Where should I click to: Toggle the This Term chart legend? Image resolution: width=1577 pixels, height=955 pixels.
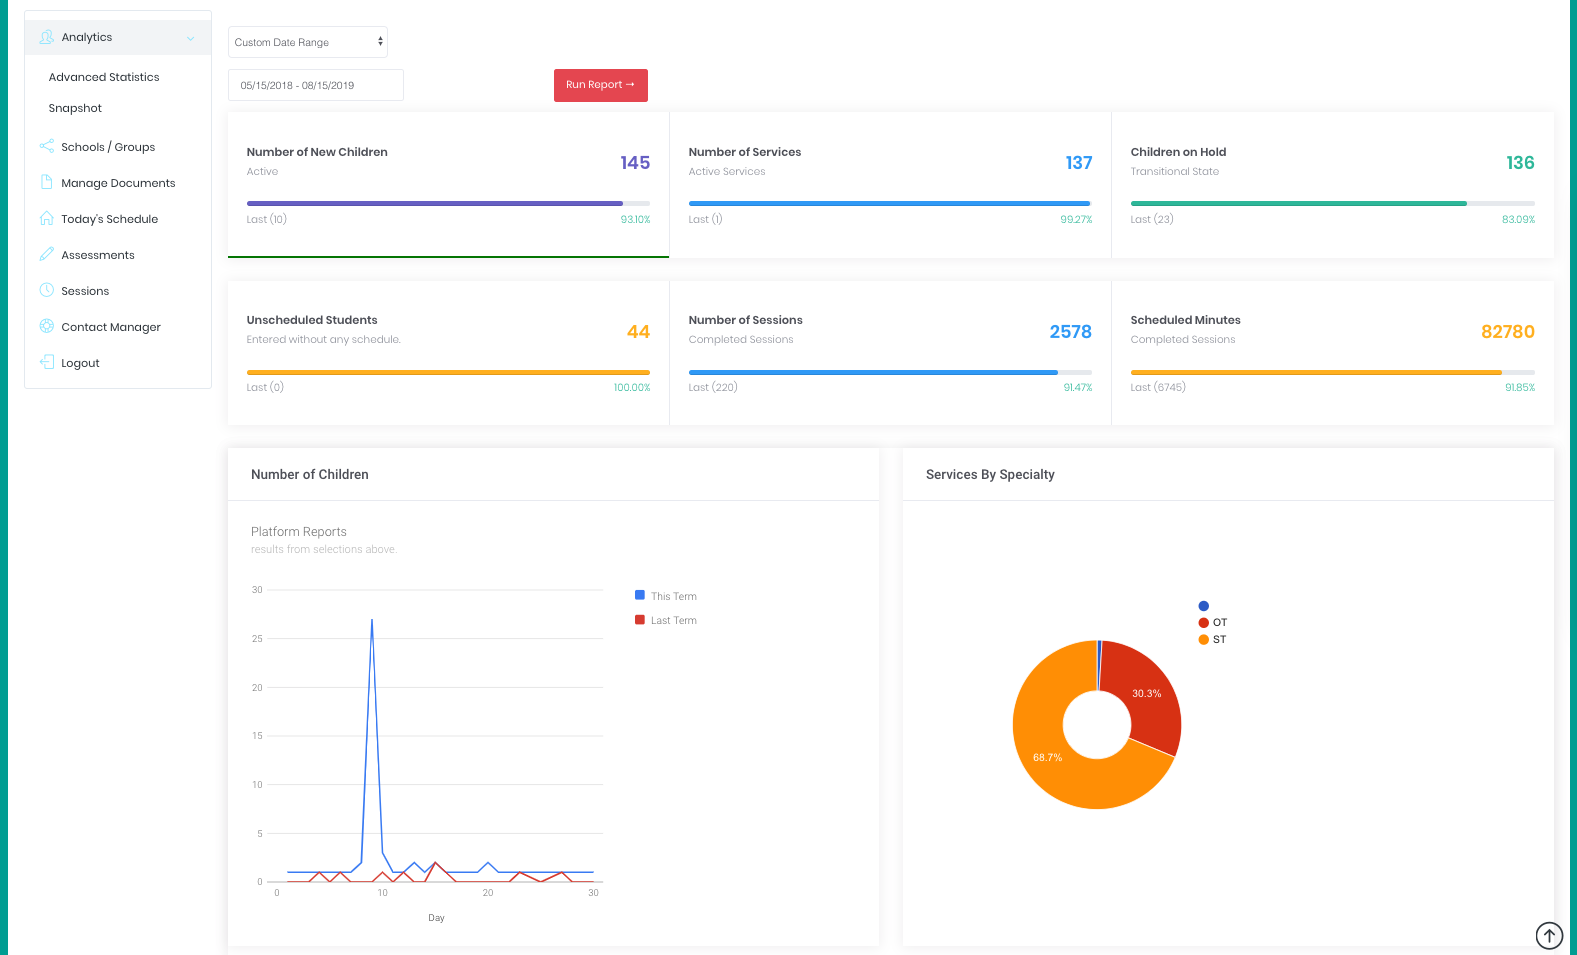click(665, 596)
